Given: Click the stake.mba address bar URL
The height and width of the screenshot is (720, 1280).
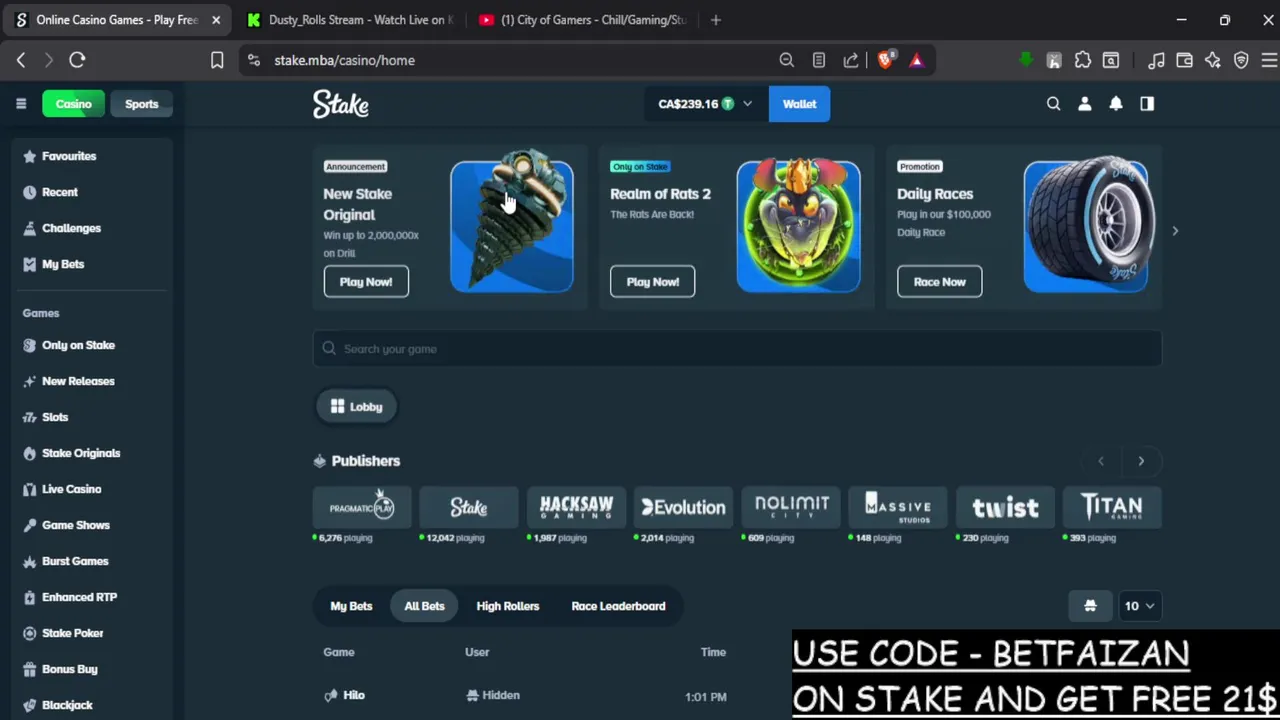Looking at the screenshot, I should pos(344,60).
